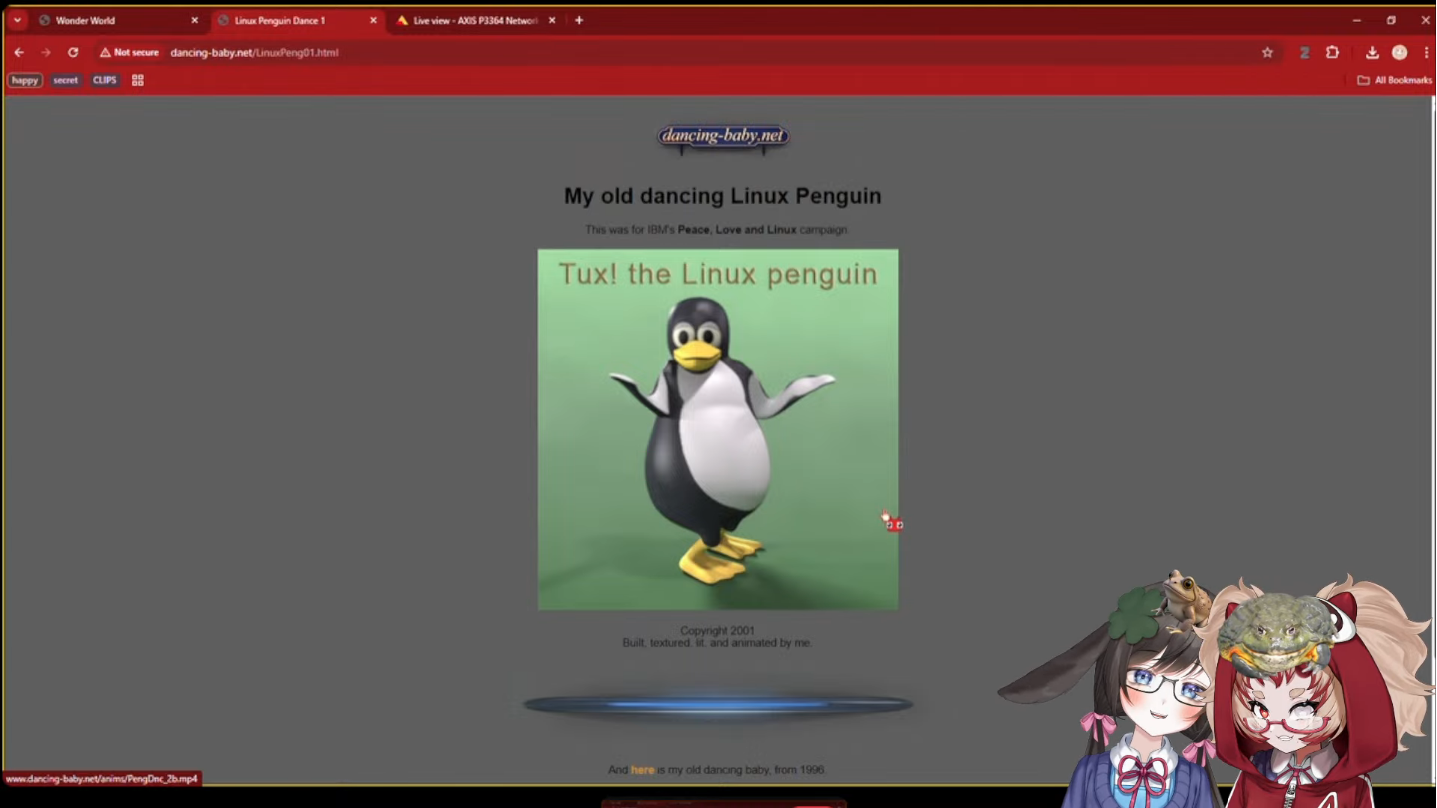This screenshot has height=808, width=1437.
Task: Open the CLIPS bookmark
Action: coord(105,80)
